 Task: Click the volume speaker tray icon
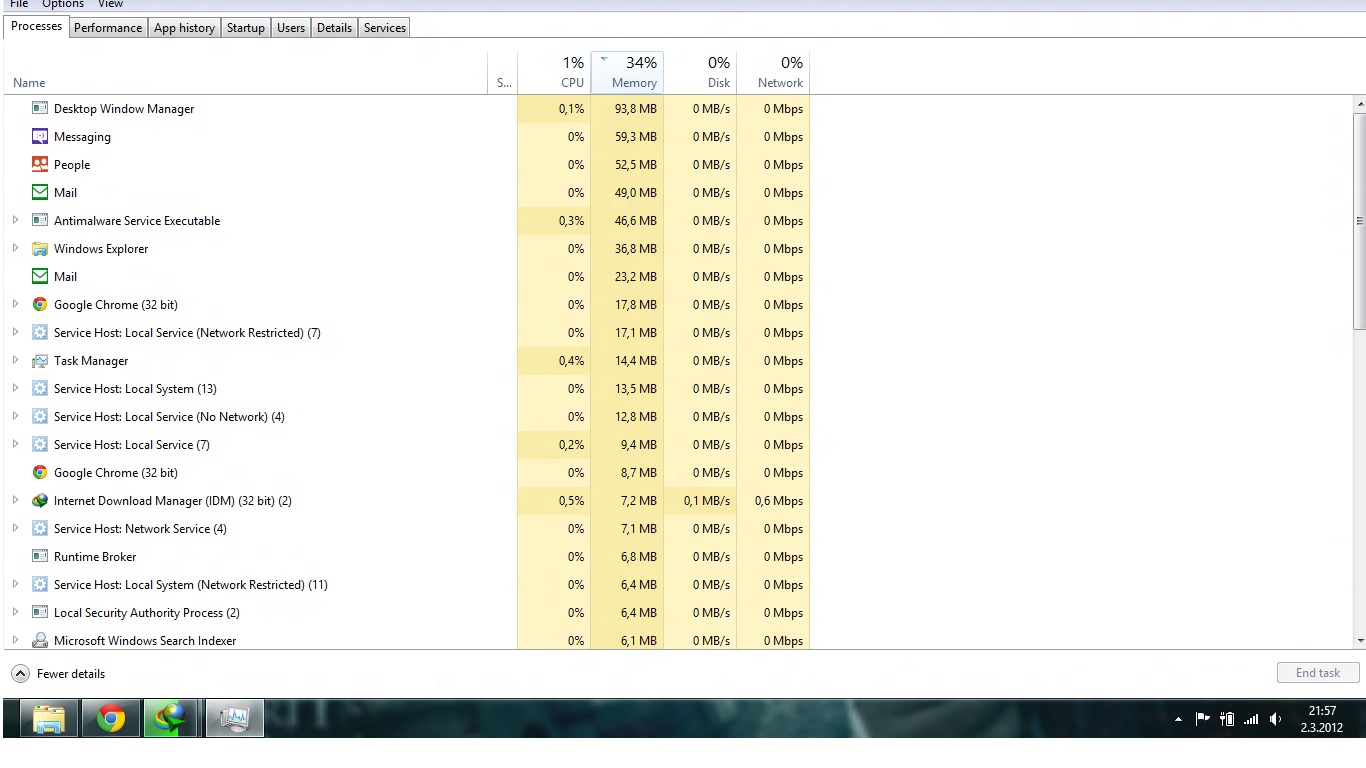1275,718
